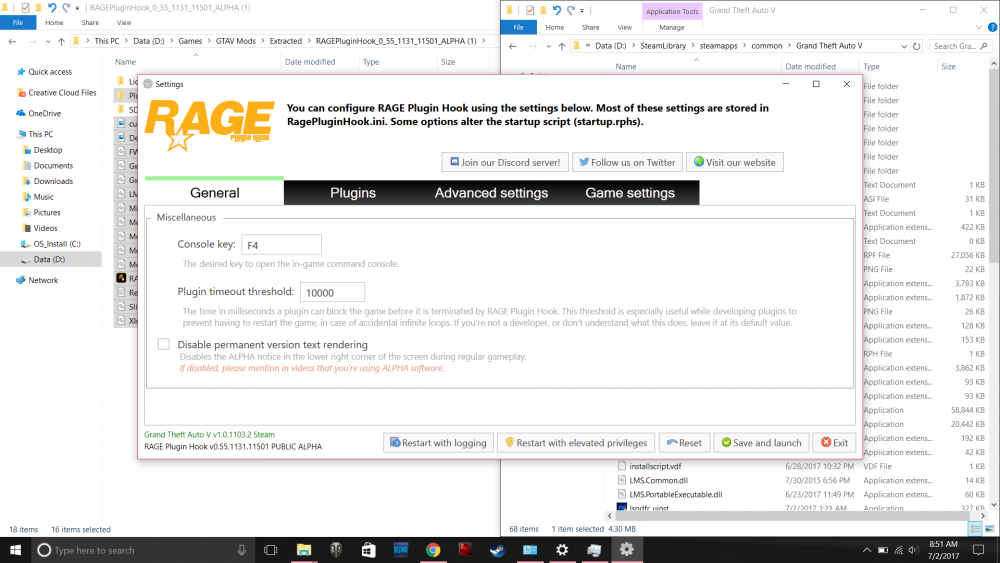Click Follow us on Twitter button
The height and width of the screenshot is (563, 1000).
627,162
